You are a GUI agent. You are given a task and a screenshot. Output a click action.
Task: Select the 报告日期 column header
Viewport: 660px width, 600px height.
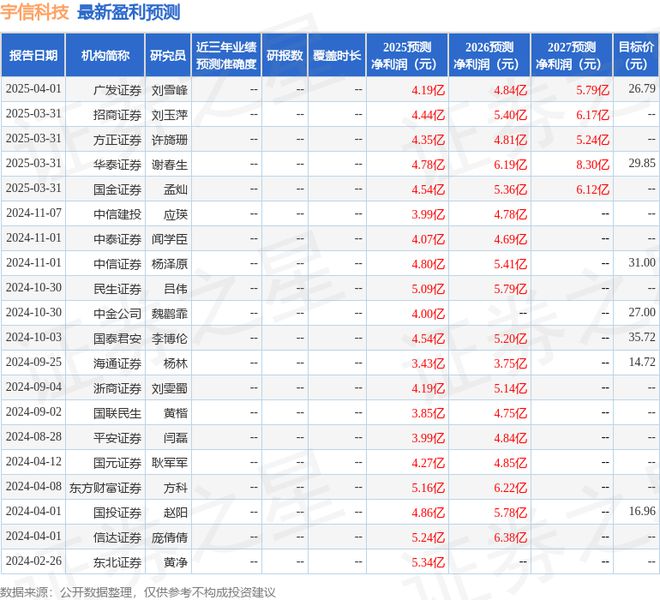click(x=33, y=55)
